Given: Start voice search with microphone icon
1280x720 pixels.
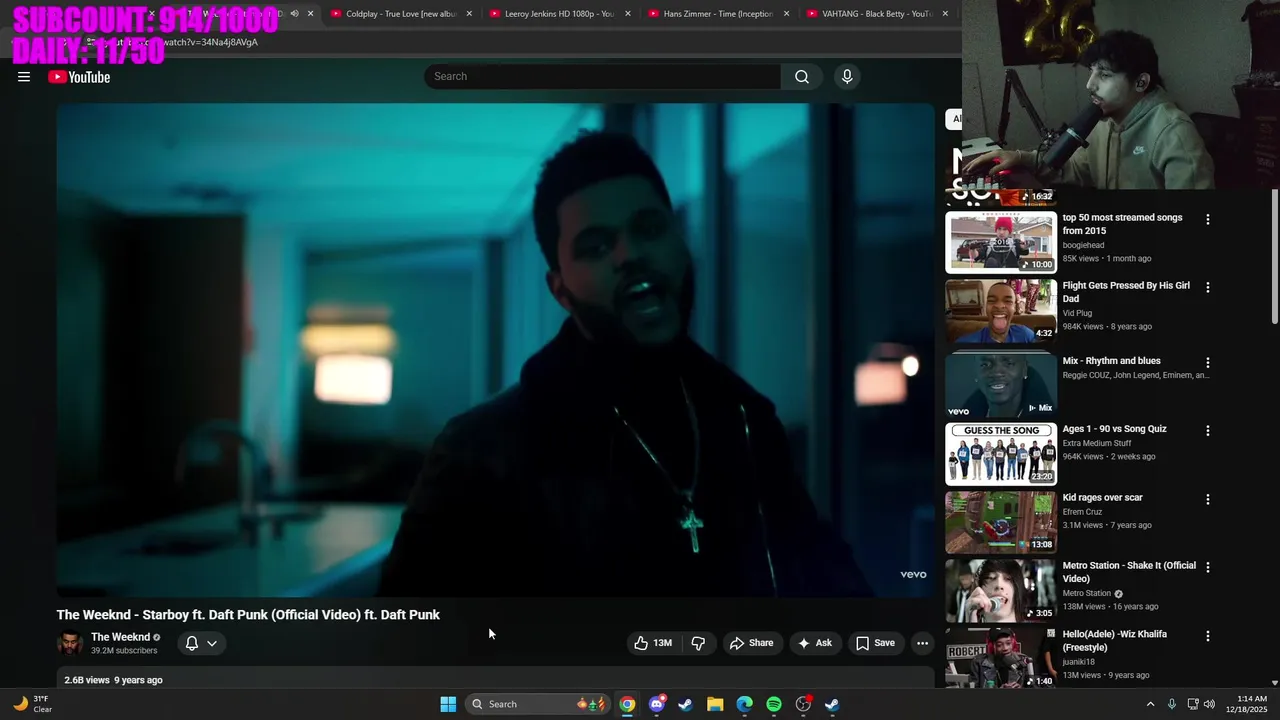Looking at the screenshot, I should click(x=847, y=76).
